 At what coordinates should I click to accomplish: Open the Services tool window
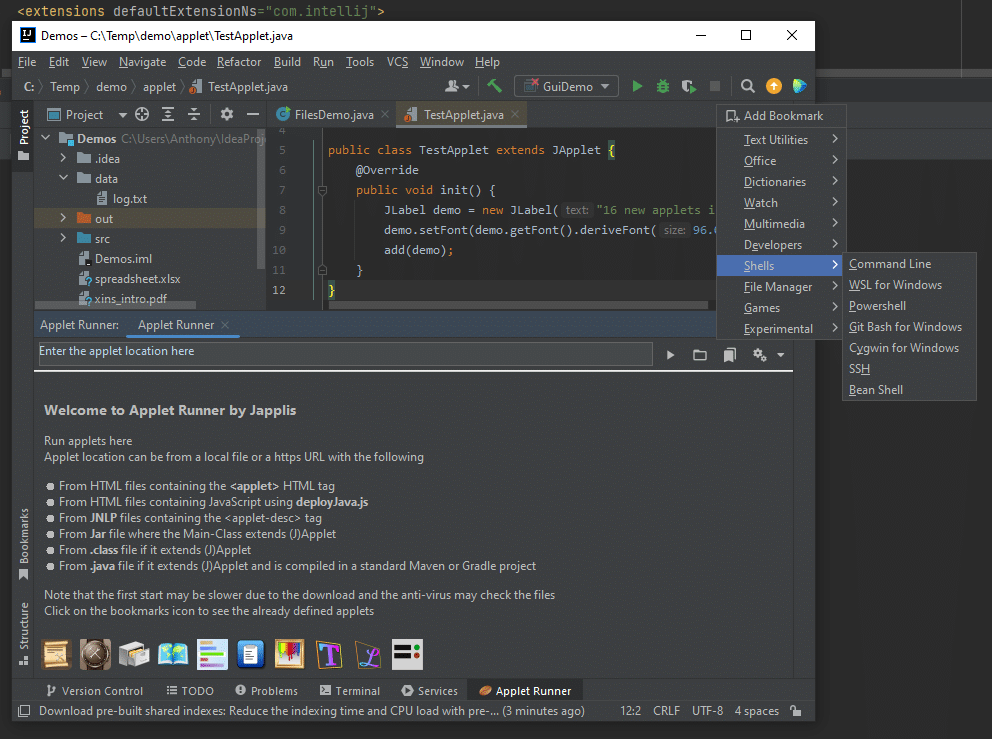(430, 691)
